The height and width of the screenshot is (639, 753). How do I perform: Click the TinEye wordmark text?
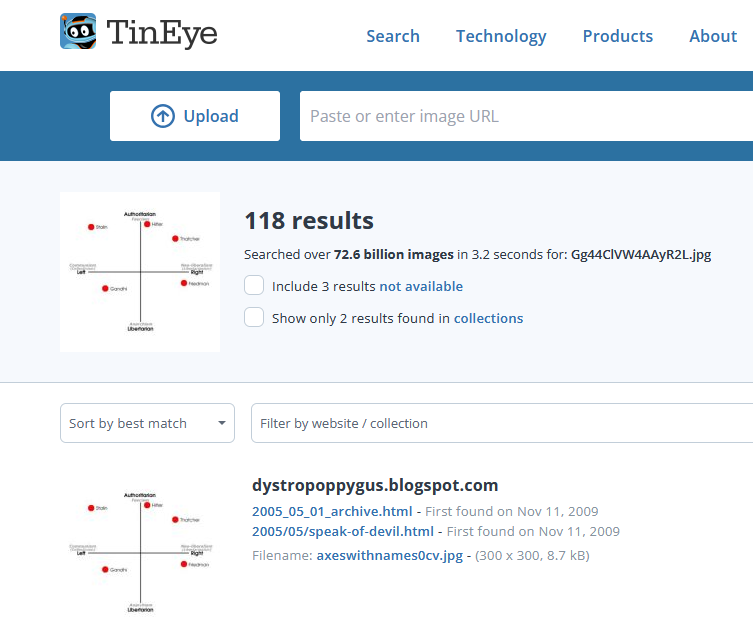tap(162, 32)
